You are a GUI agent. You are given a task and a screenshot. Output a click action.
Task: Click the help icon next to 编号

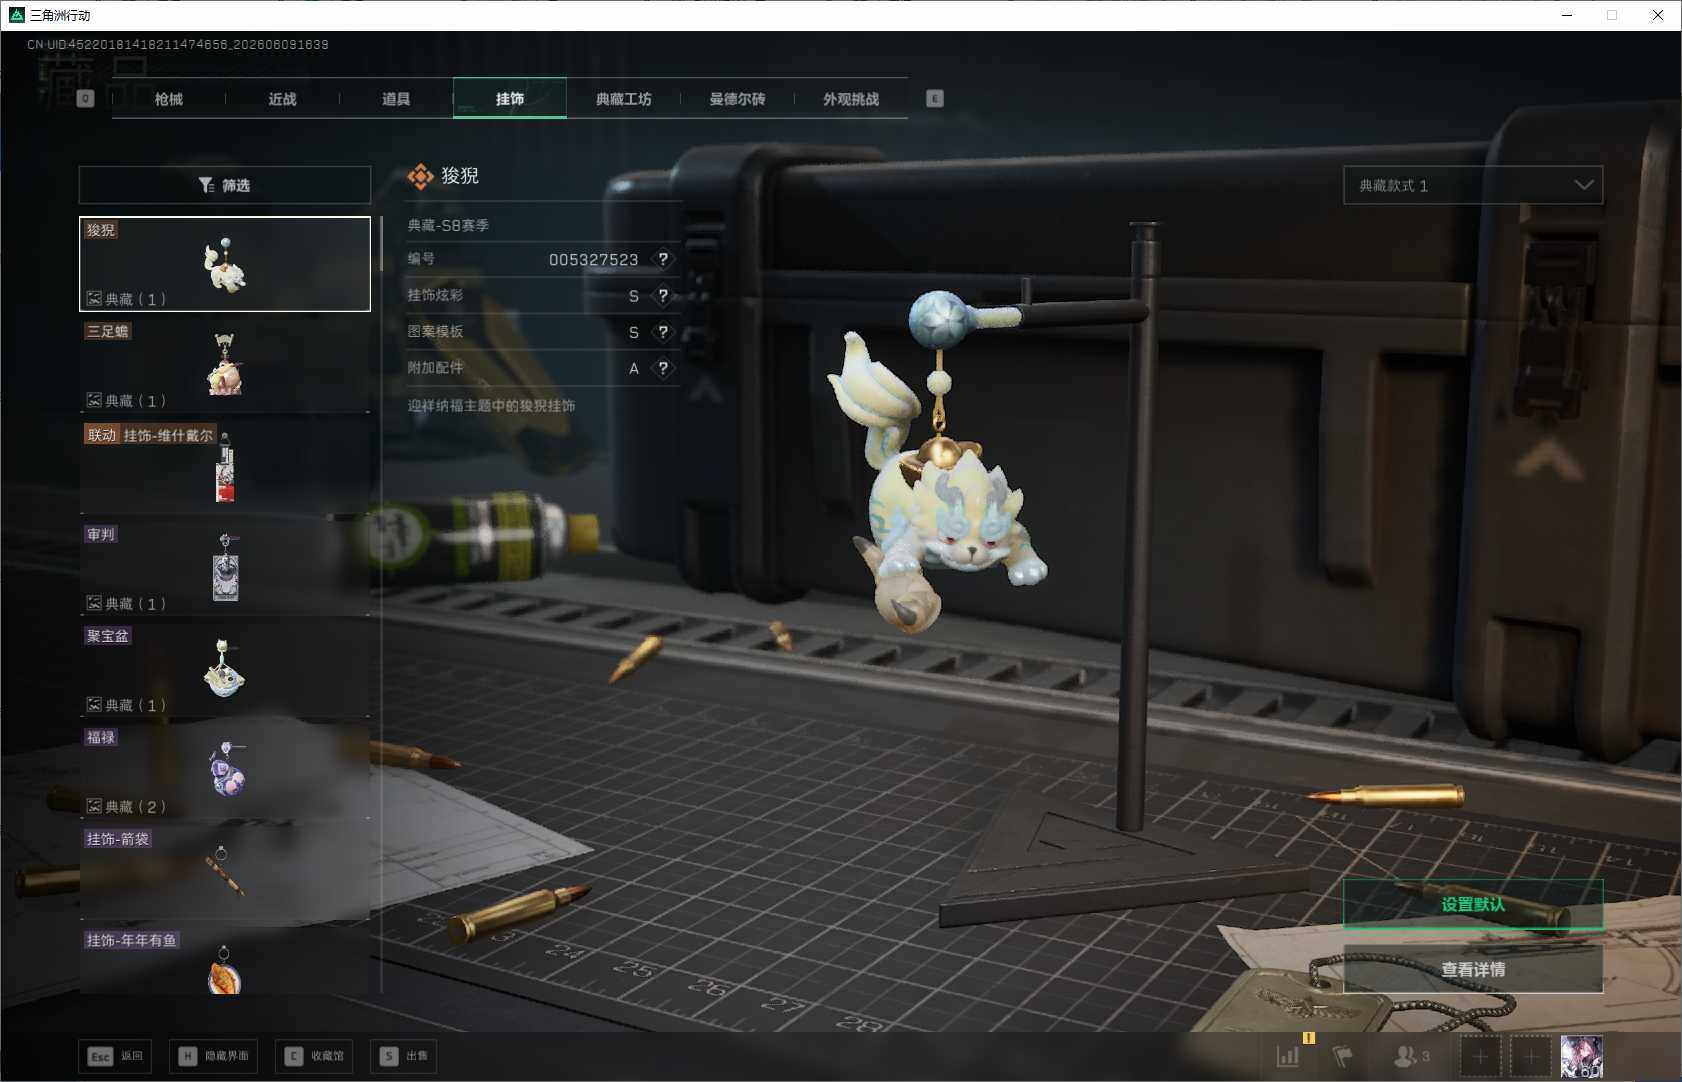click(663, 259)
